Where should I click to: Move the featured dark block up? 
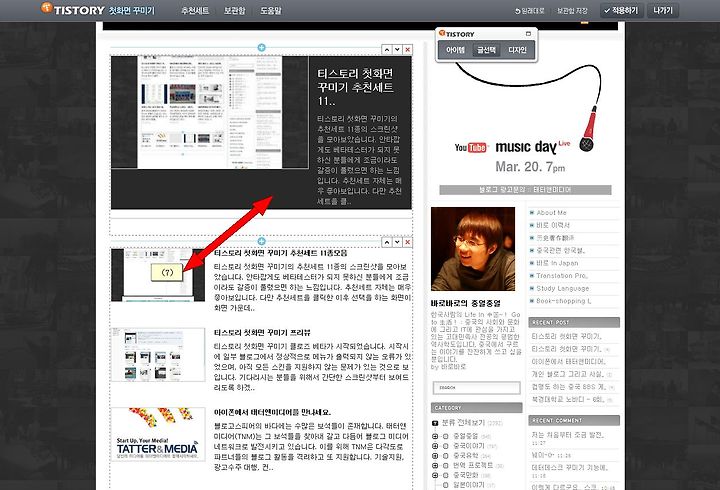point(387,50)
